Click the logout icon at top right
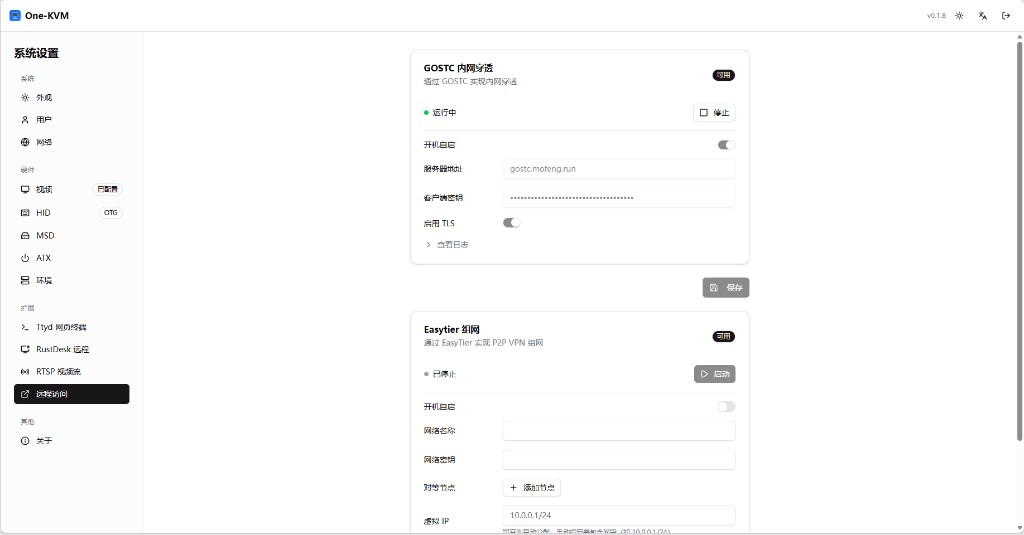 pos(1006,16)
